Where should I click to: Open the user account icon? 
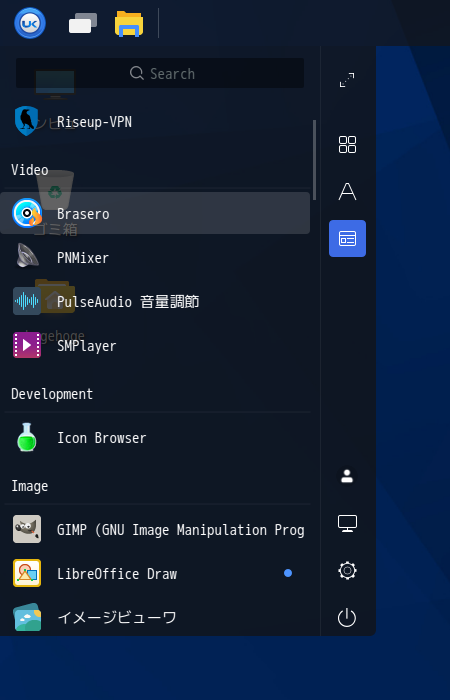point(347,476)
